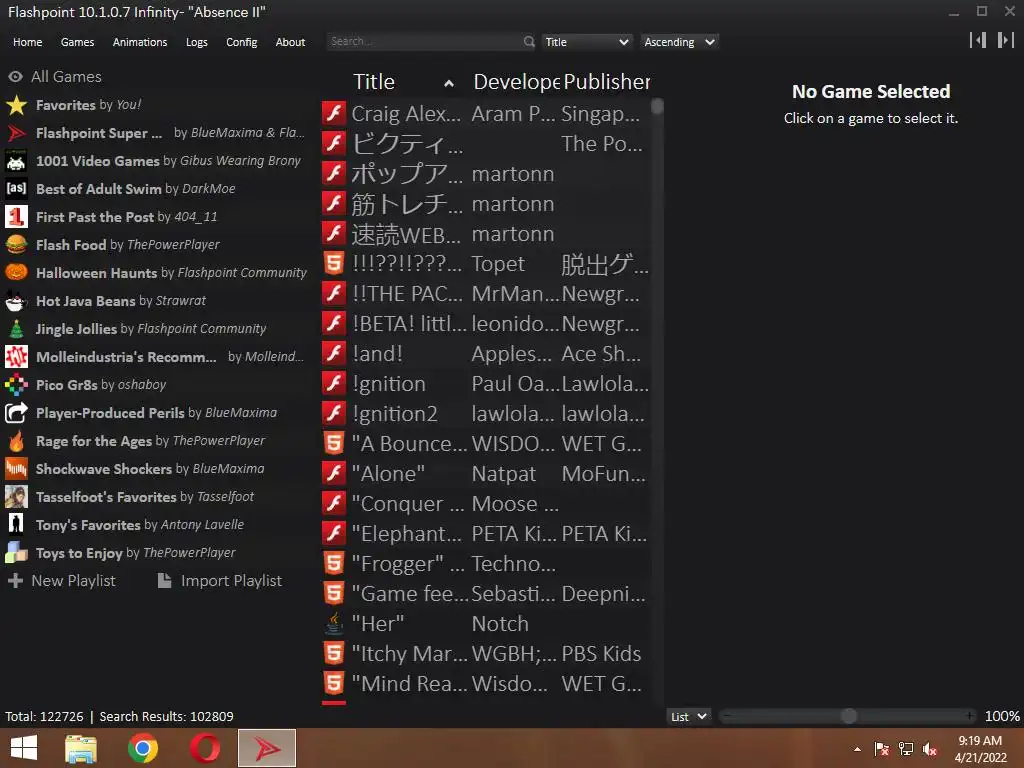
Task: Click the muted volume tray icon
Action: point(930,749)
